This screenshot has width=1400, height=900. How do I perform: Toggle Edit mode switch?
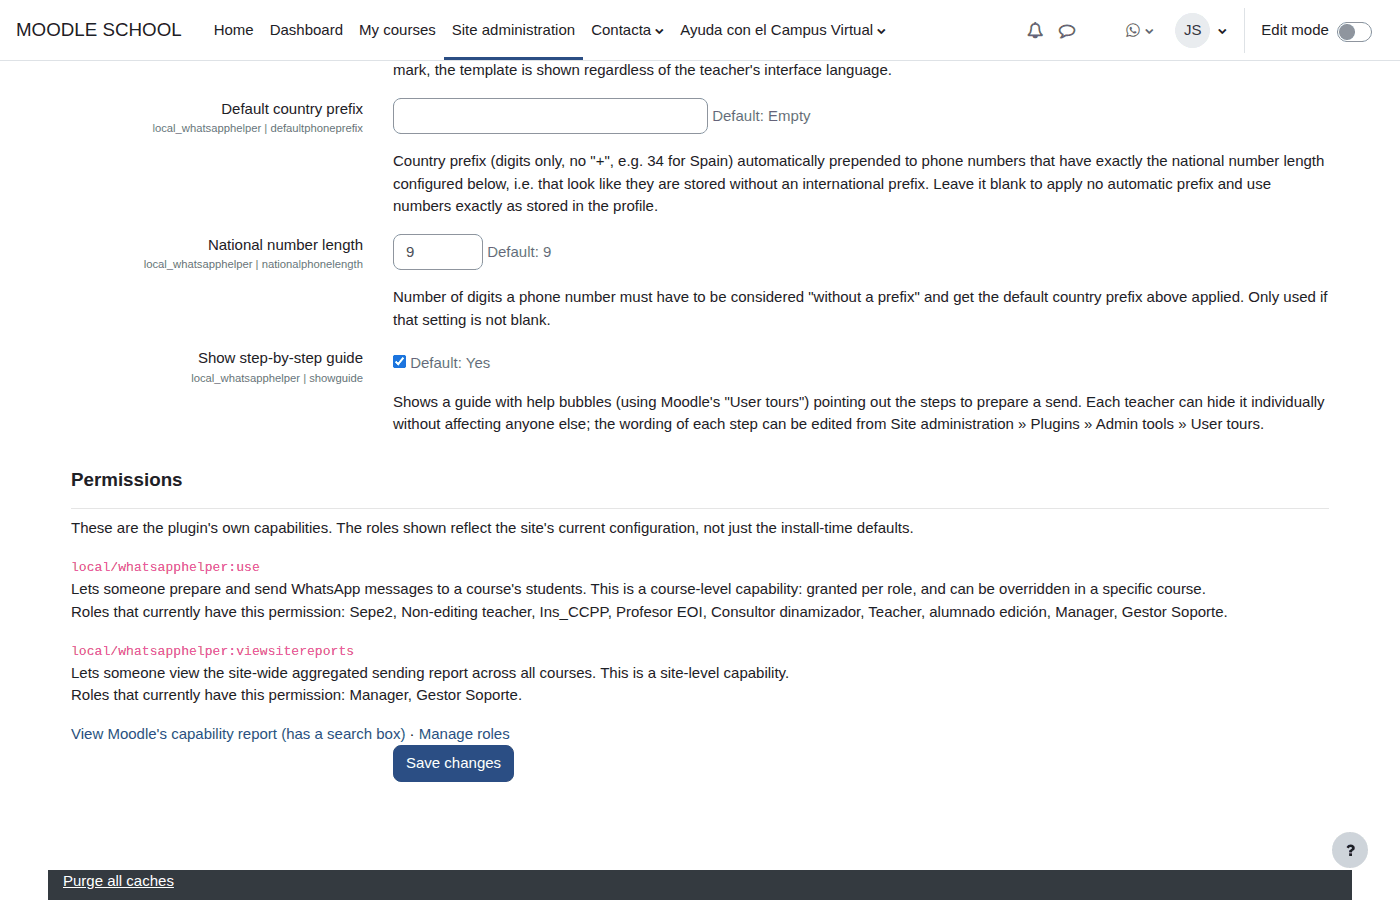pos(1354,31)
